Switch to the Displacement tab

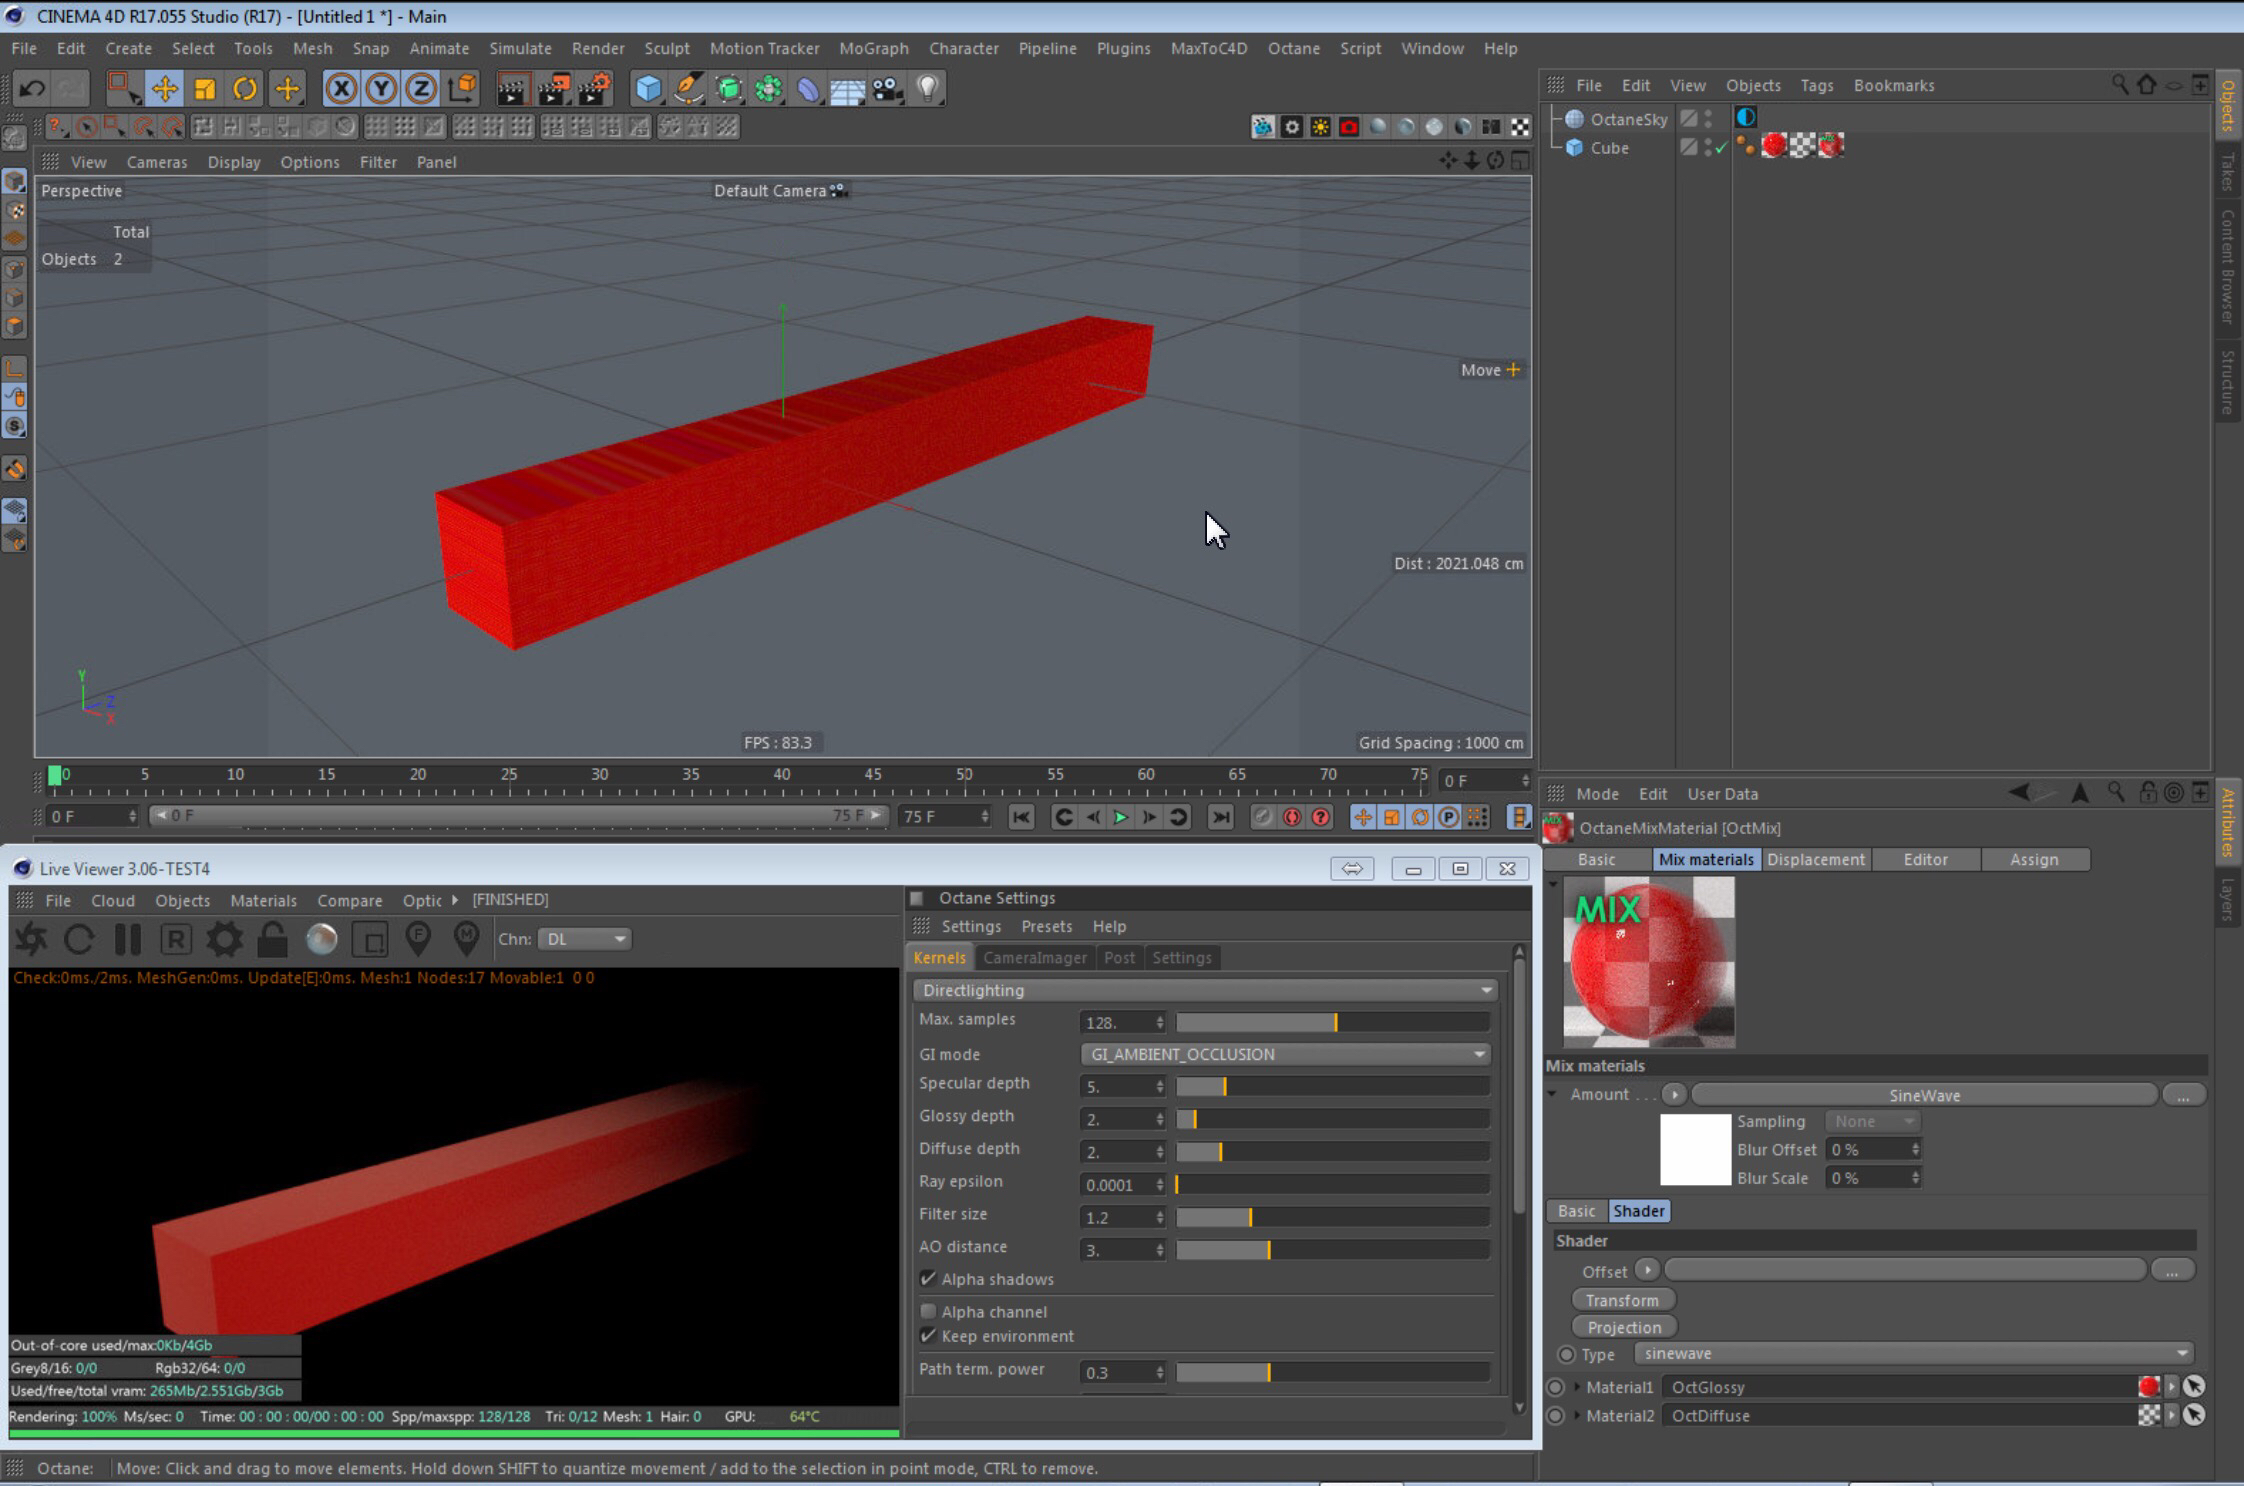[x=1815, y=859]
